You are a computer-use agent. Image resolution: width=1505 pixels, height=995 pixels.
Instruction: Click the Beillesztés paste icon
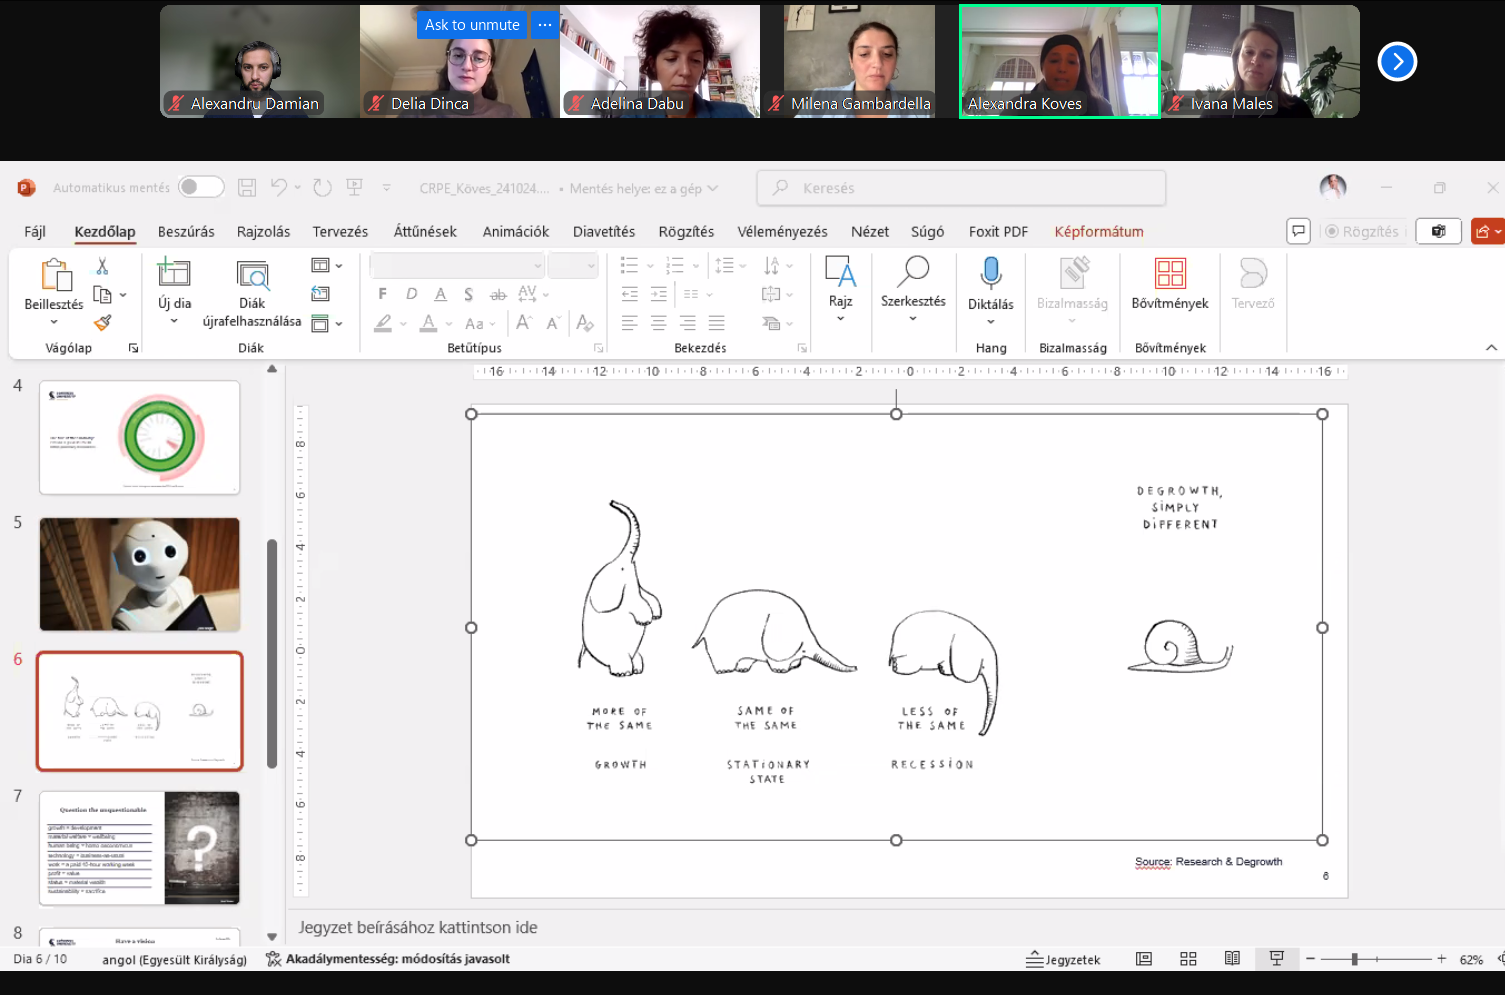[54, 274]
